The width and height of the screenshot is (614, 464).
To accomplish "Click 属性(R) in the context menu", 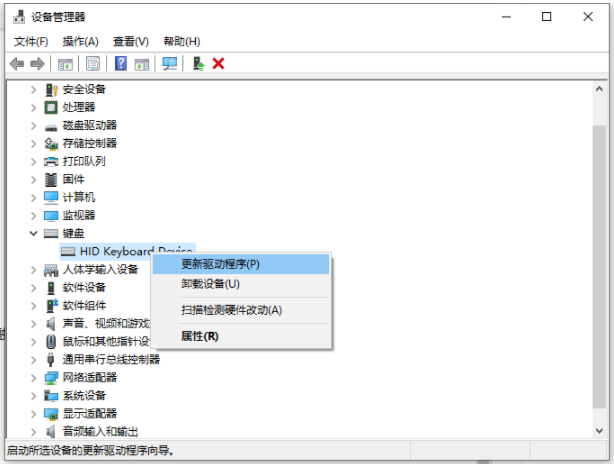I will (199, 336).
